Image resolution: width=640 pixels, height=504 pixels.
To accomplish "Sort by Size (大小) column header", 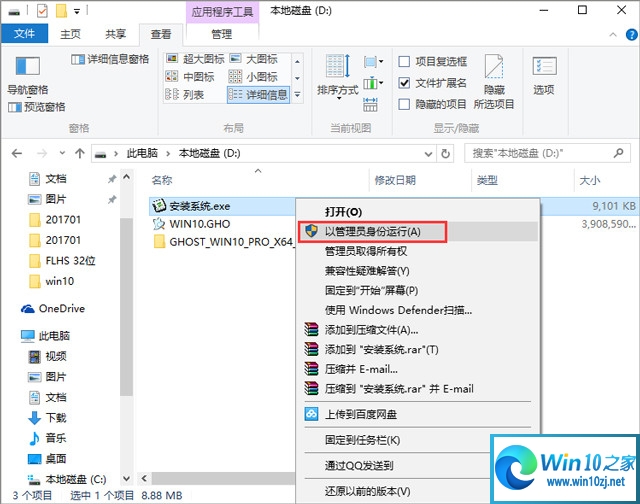I will [x=590, y=180].
